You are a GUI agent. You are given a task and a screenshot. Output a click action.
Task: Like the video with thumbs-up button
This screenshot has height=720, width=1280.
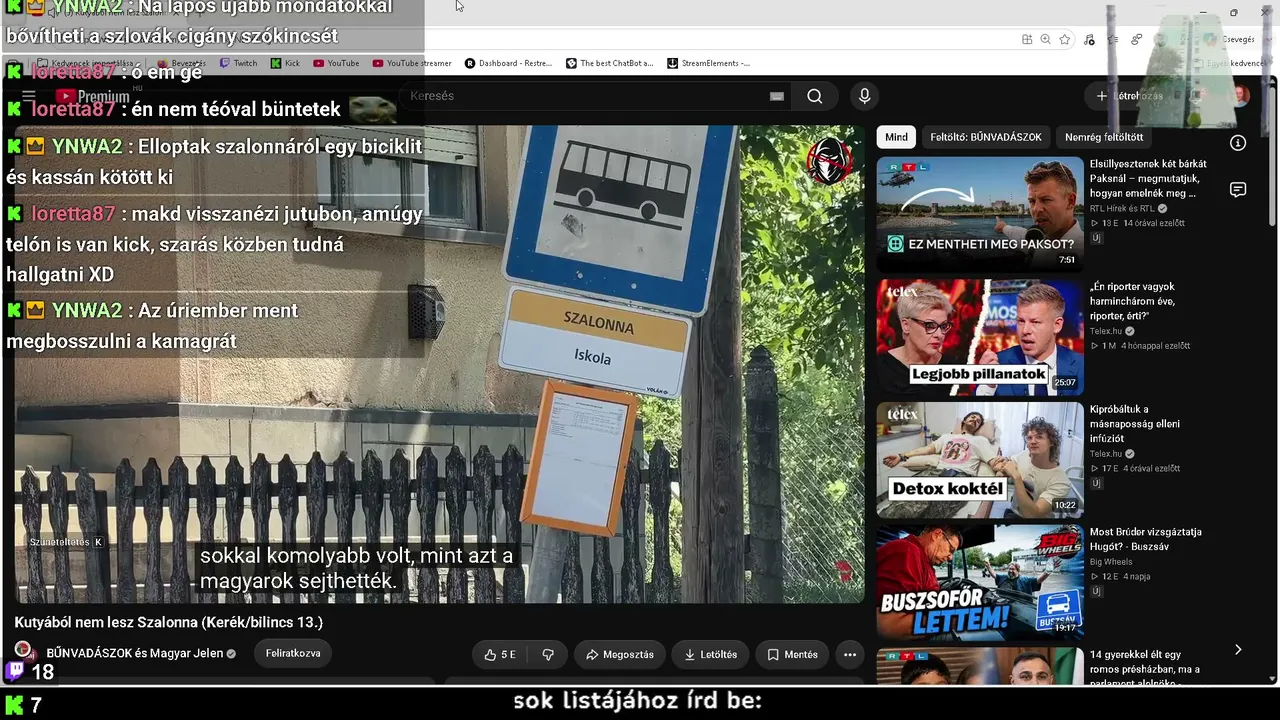click(500, 655)
